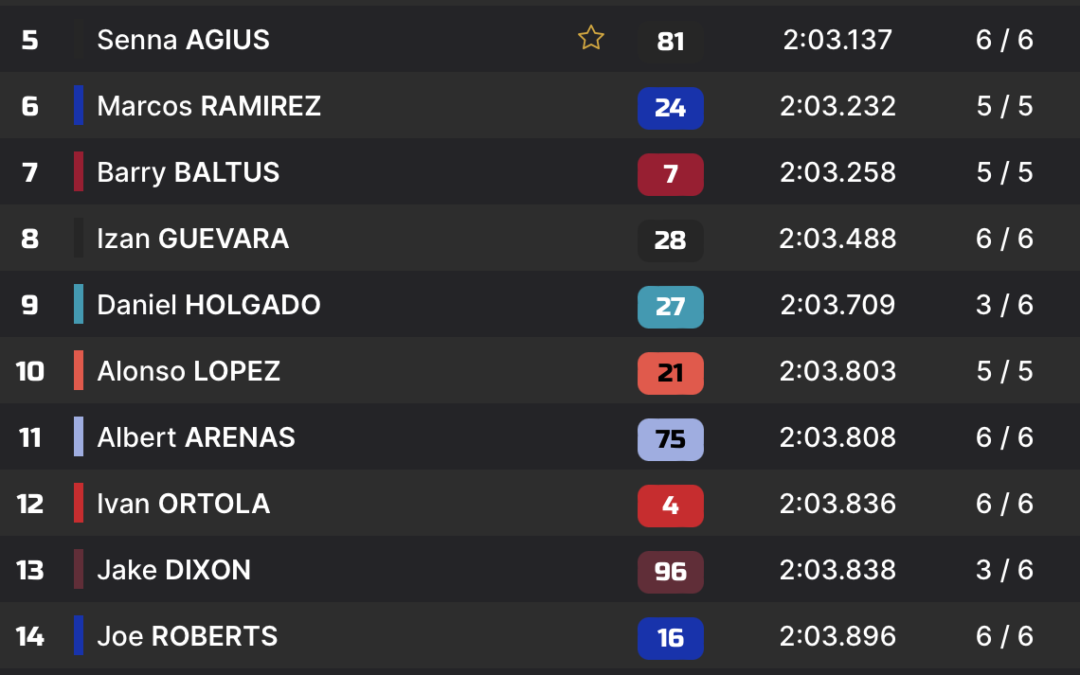This screenshot has height=675, width=1080.
Task: Click the lavender number 75 badge
Action: (x=670, y=439)
